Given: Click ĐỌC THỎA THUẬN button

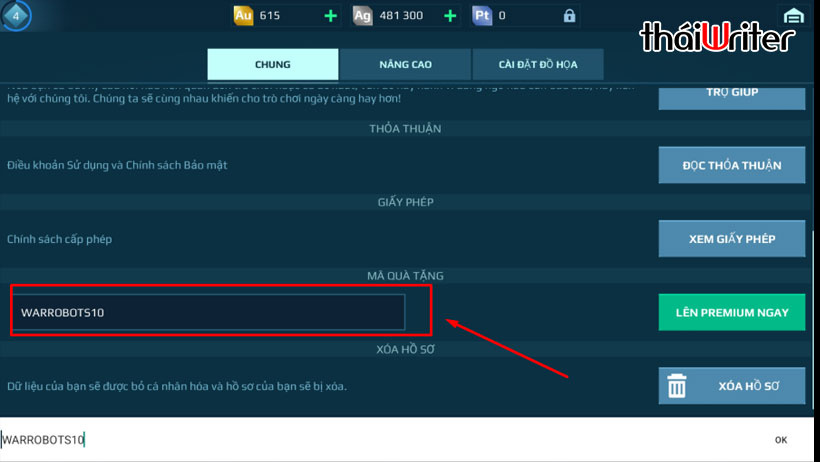Looking at the screenshot, I should tap(732, 165).
